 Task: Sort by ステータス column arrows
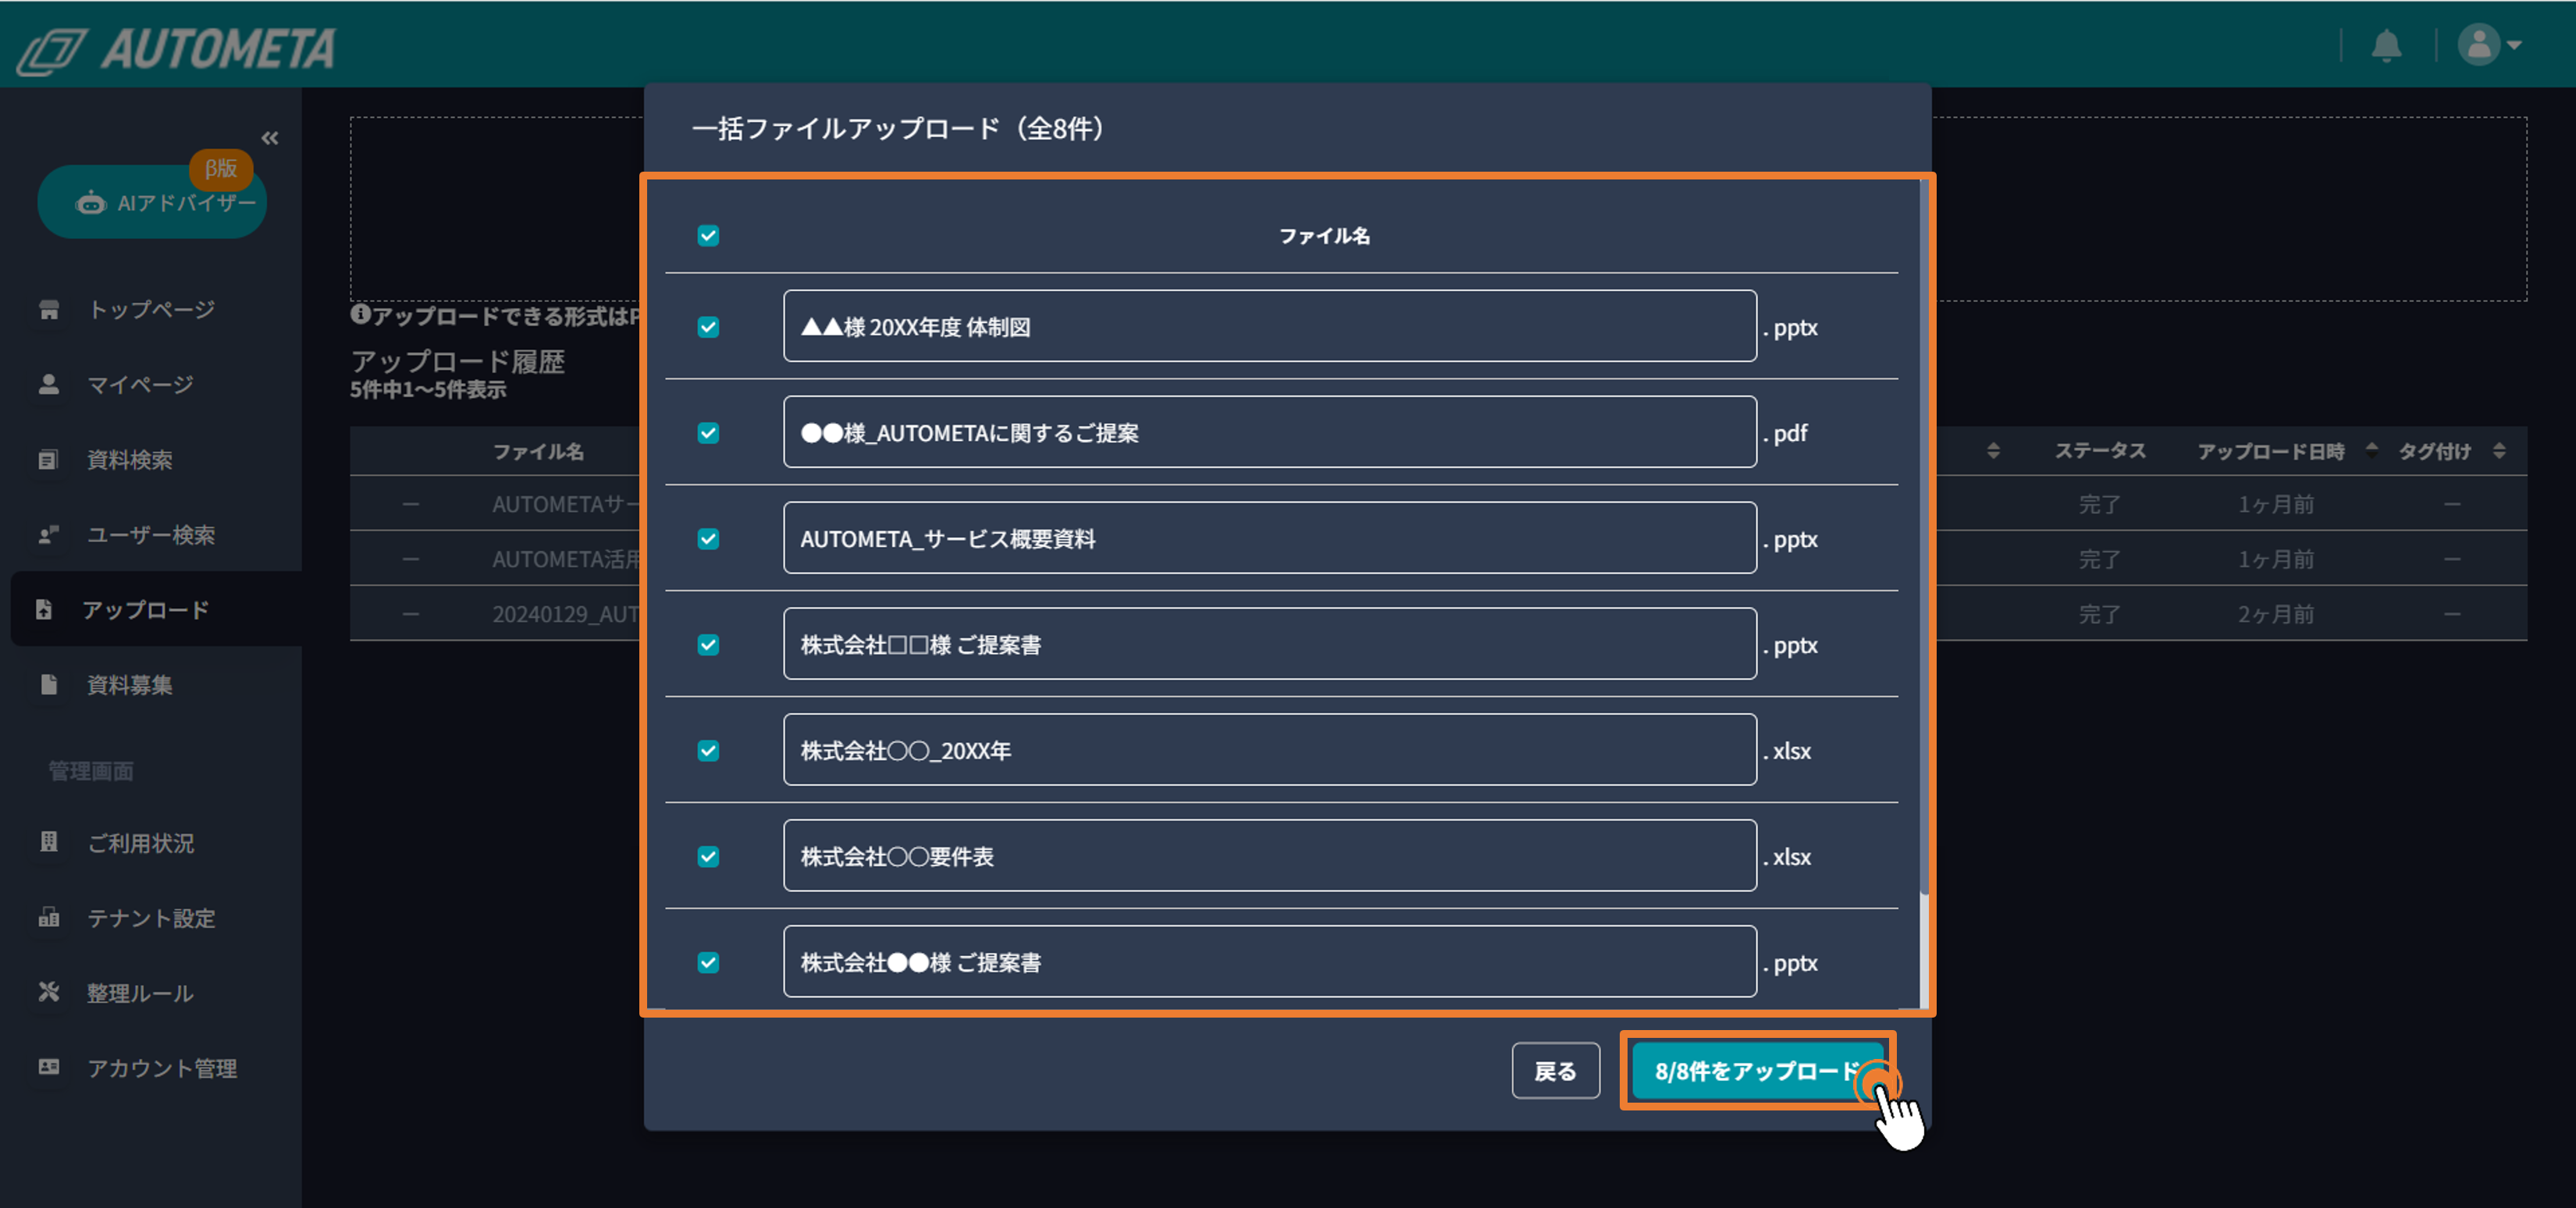(1993, 451)
